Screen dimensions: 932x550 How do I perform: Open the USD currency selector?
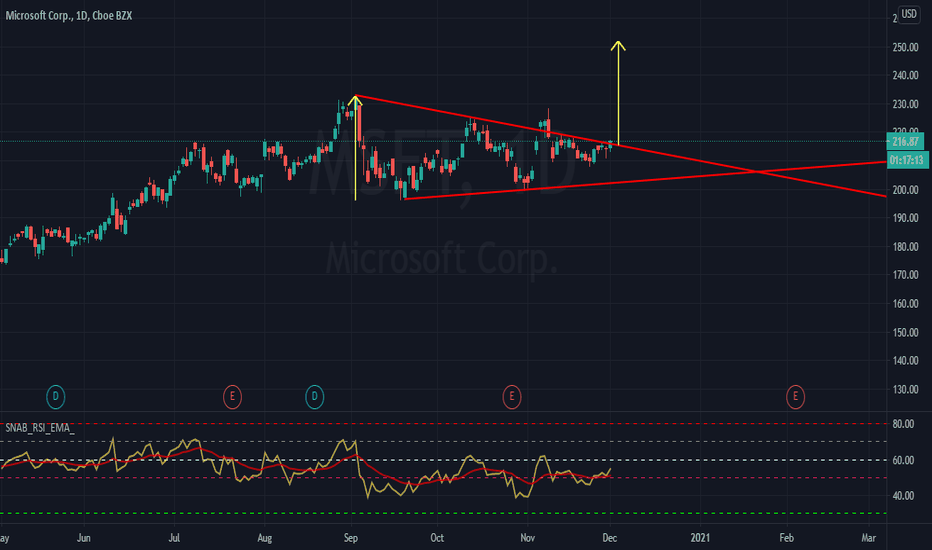coord(909,14)
